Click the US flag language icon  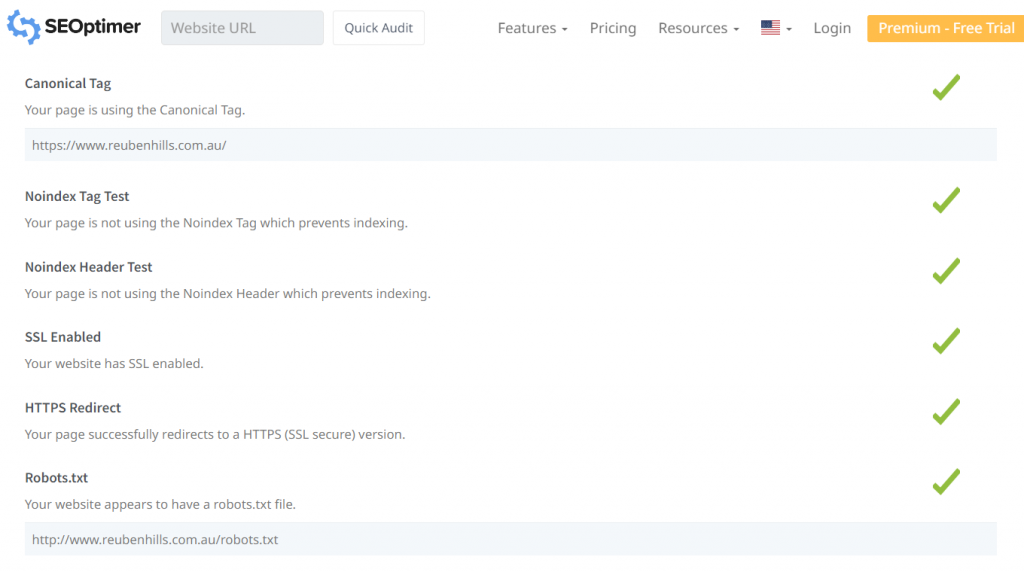[770, 28]
